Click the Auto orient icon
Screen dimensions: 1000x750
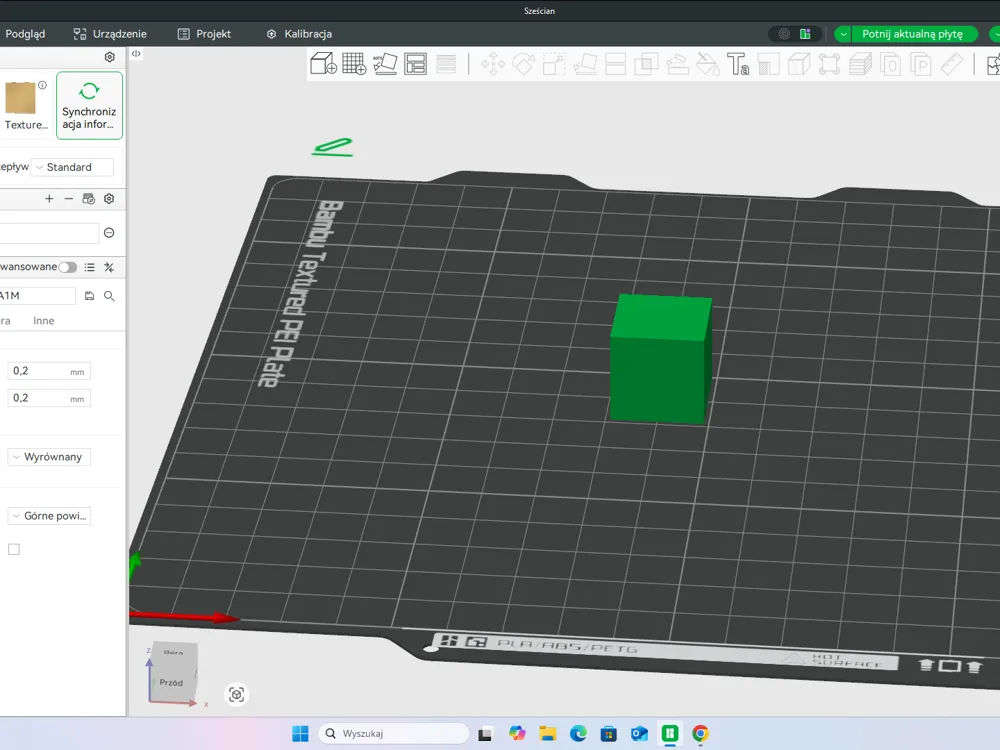(x=385, y=64)
